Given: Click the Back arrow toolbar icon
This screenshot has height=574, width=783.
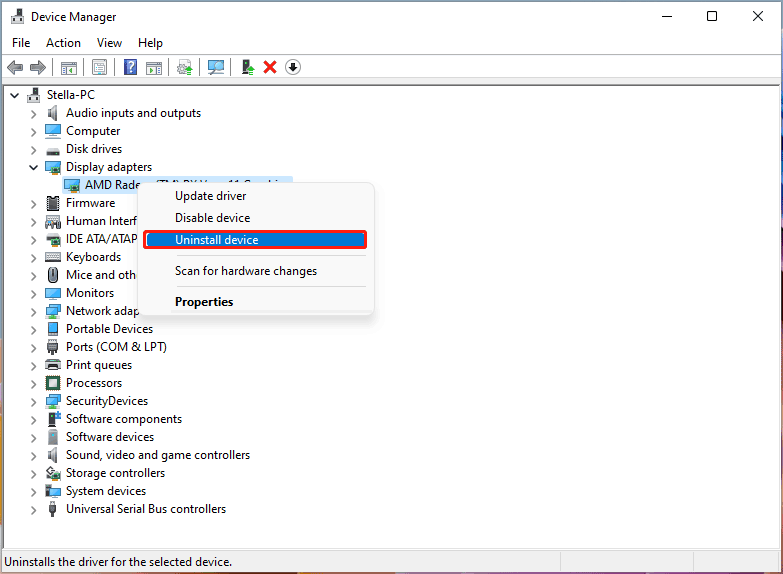Looking at the screenshot, I should coord(15,67).
